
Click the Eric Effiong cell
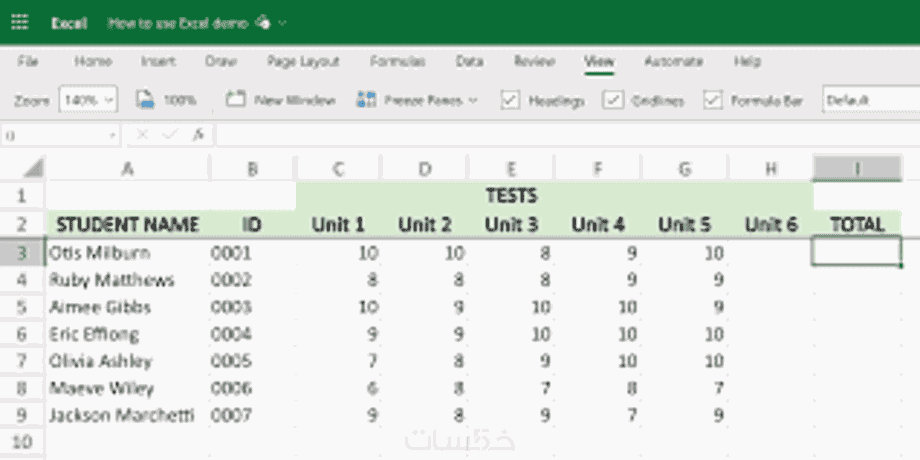[x=127, y=334]
